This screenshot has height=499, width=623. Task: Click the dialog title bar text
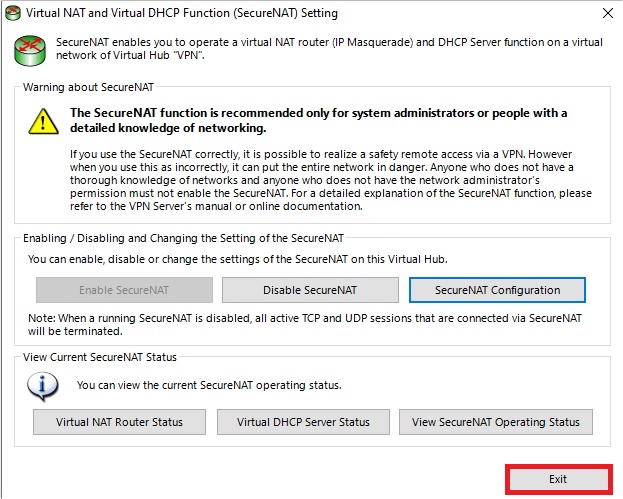pos(182,13)
